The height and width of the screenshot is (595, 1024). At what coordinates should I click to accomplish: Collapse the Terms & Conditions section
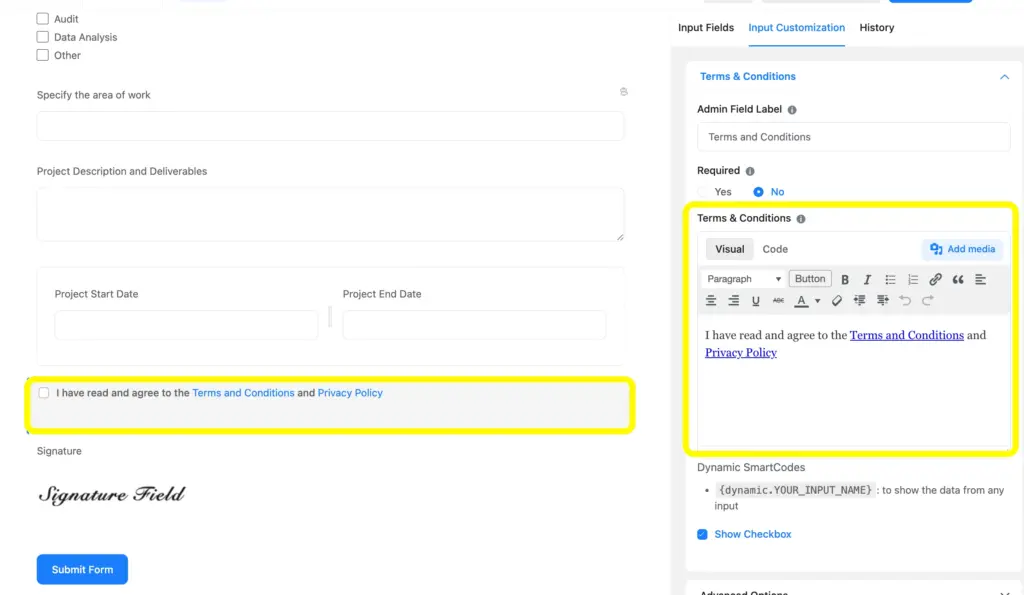[1004, 77]
